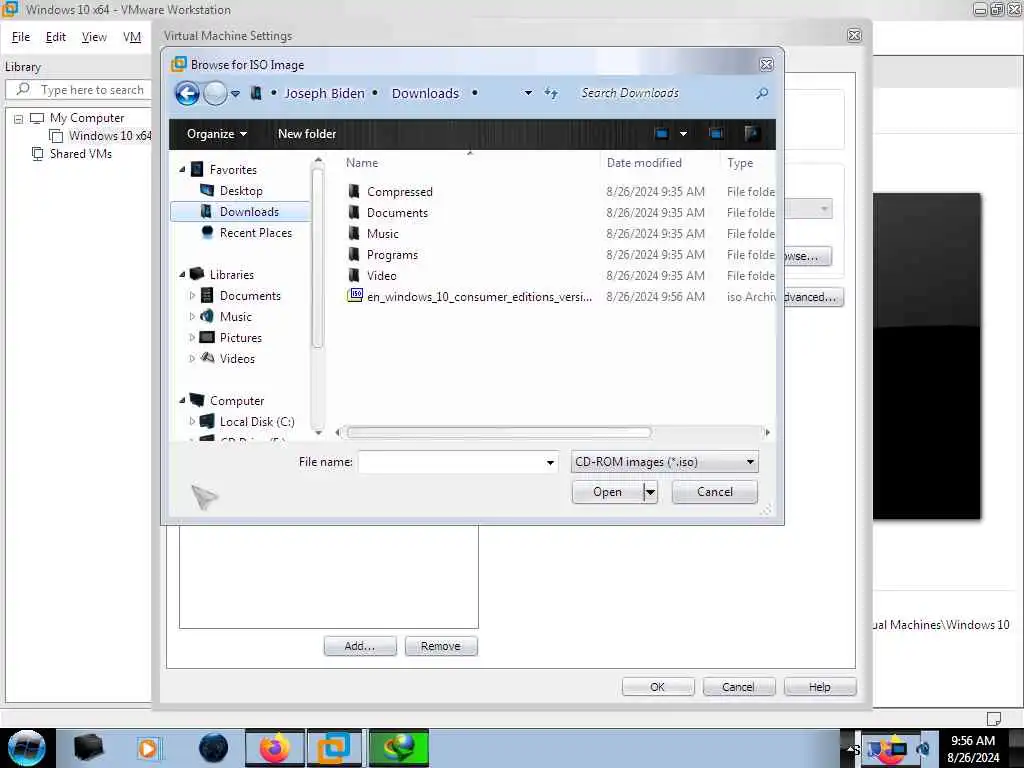Select the Music folder in file list

383,234
